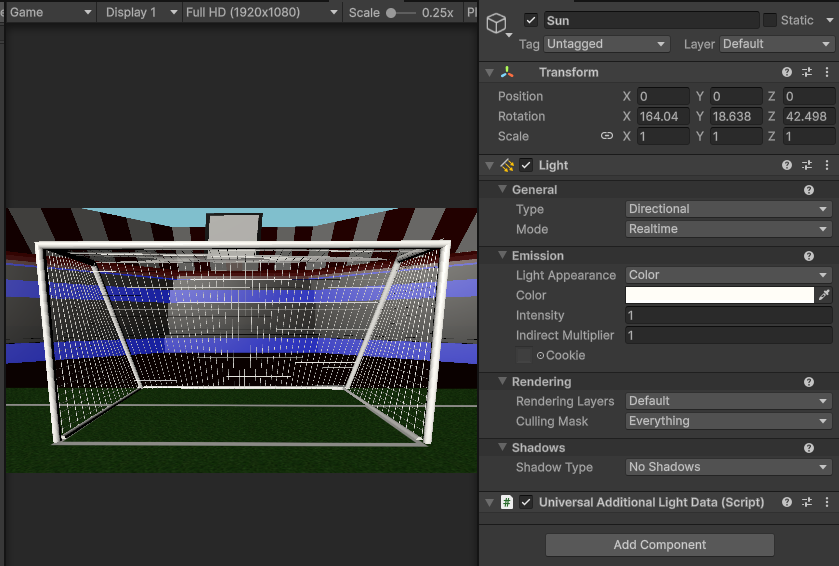Click the object name field Sun
The height and width of the screenshot is (566, 839).
651,20
